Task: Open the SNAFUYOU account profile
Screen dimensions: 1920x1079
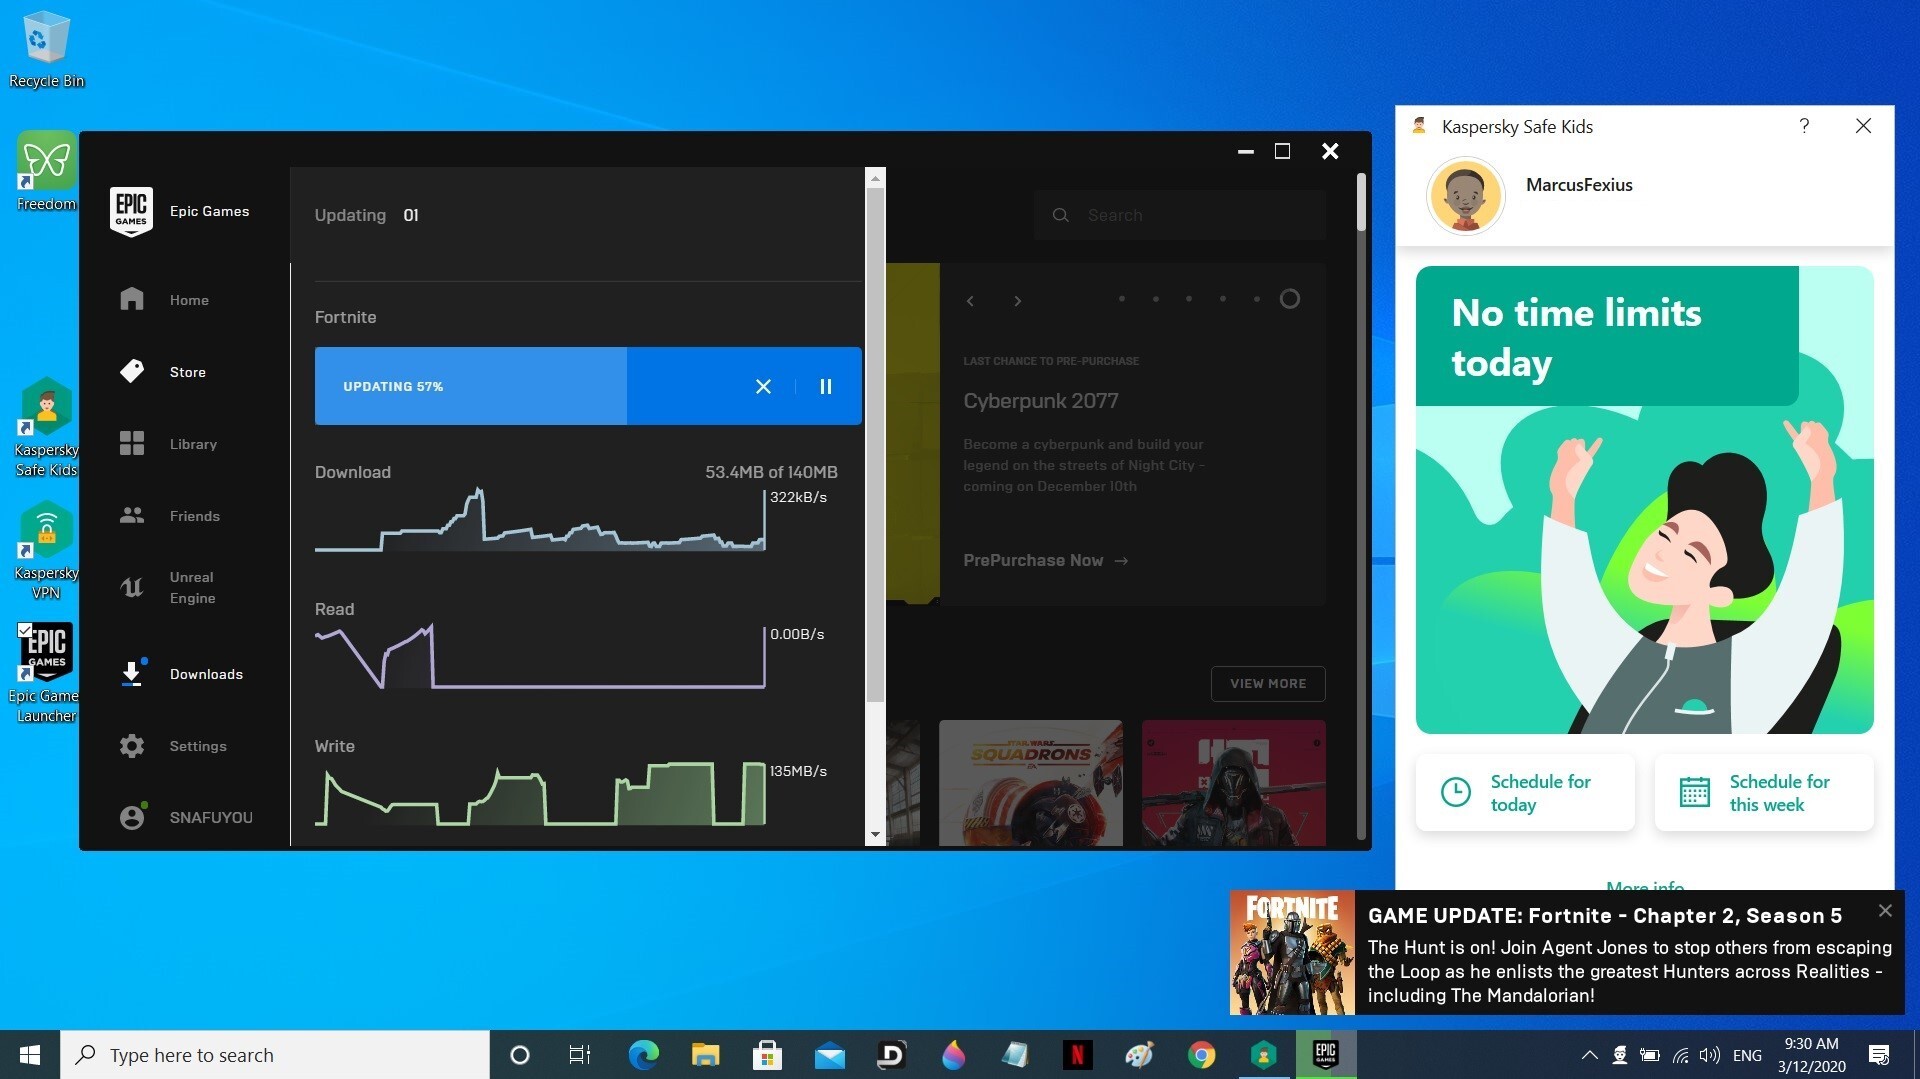Action: pyautogui.click(x=186, y=817)
